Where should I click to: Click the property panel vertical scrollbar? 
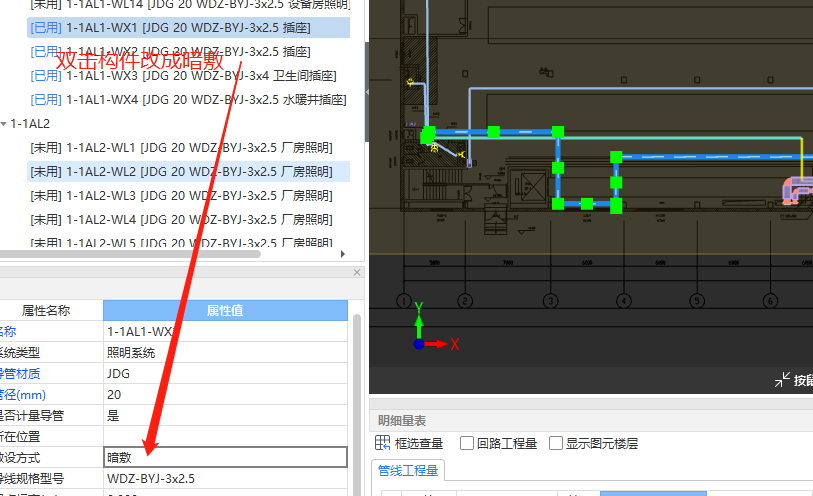point(357,404)
